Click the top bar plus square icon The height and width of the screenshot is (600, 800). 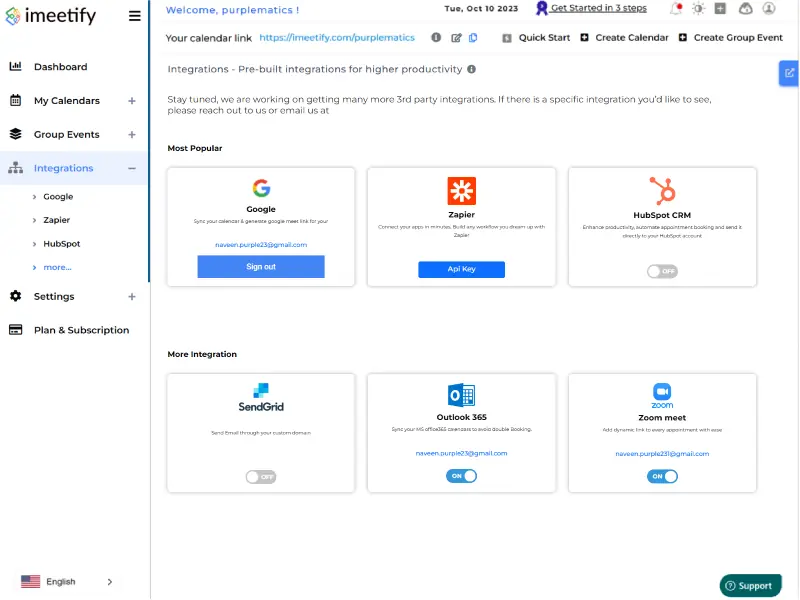click(720, 8)
